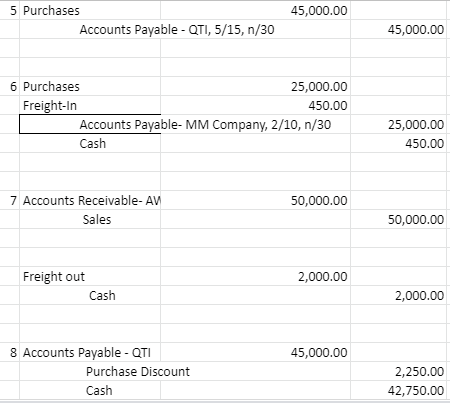
Task: Click the 25,000.00 debit for Purchases entry 6
Action: click(255, 86)
